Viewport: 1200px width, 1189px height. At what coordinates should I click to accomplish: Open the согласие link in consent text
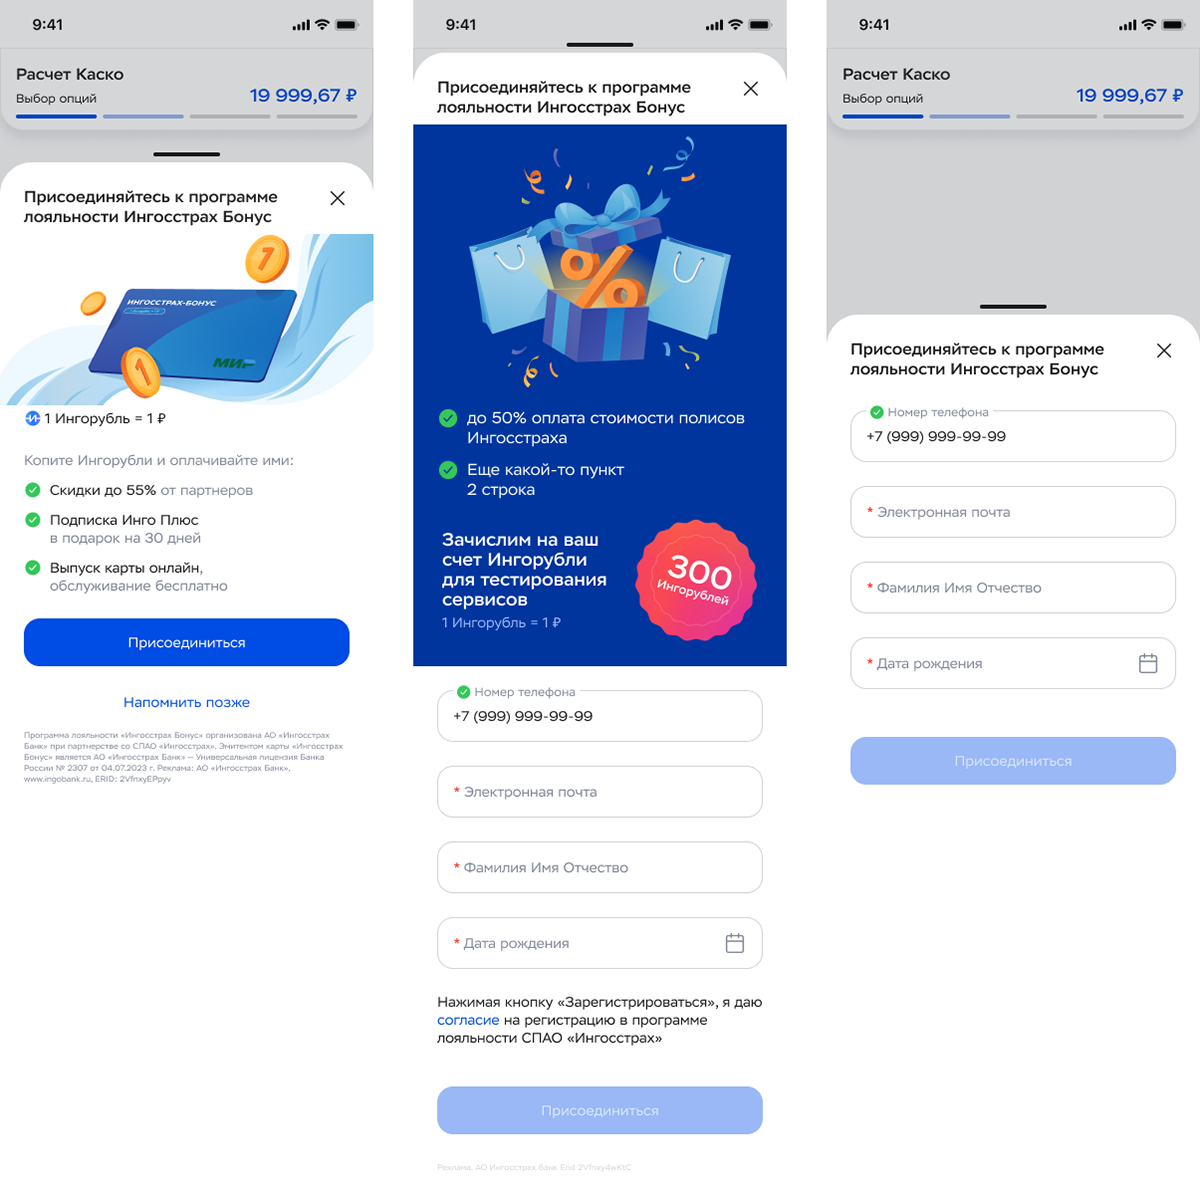point(468,1020)
